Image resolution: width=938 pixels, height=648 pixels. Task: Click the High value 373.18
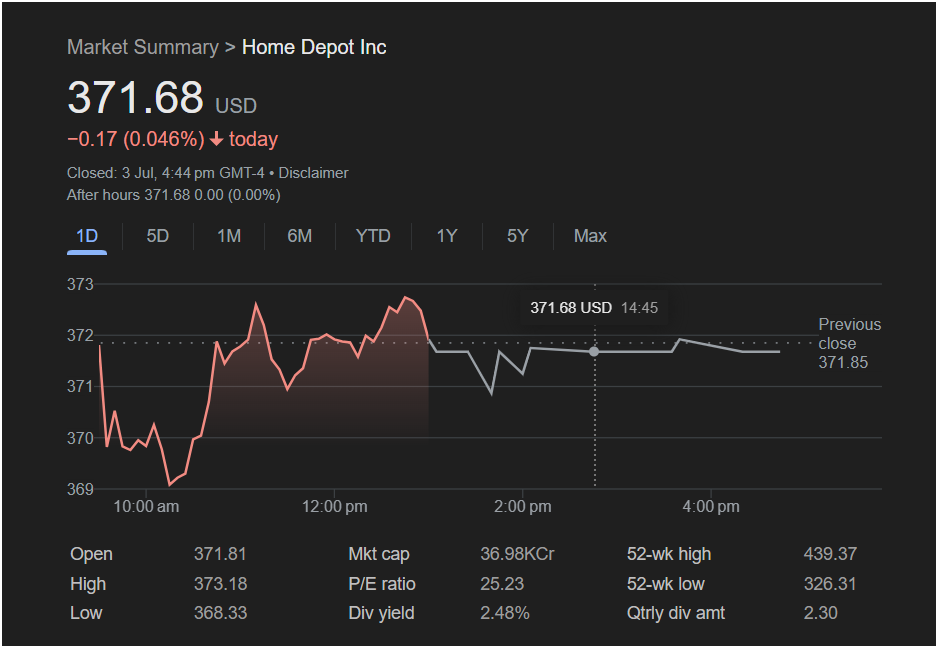tap(220, 584)
